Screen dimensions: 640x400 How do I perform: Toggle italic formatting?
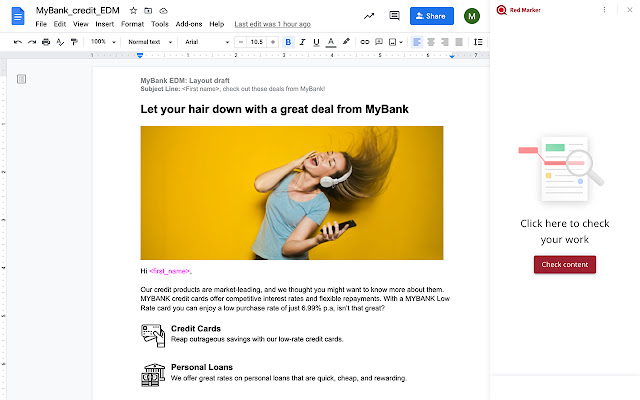click(x=302, y=42)
